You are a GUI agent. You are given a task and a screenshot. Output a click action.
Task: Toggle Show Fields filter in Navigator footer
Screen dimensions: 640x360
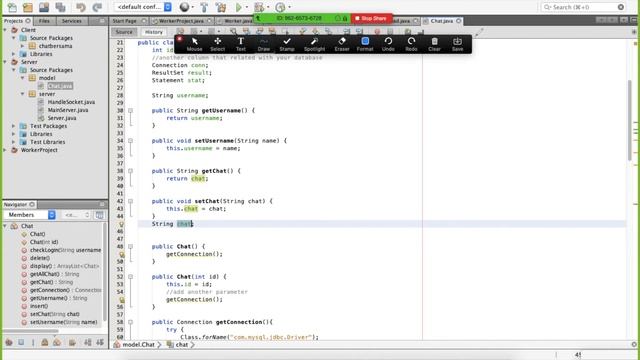pyautogui.click(x=21, y=342)
